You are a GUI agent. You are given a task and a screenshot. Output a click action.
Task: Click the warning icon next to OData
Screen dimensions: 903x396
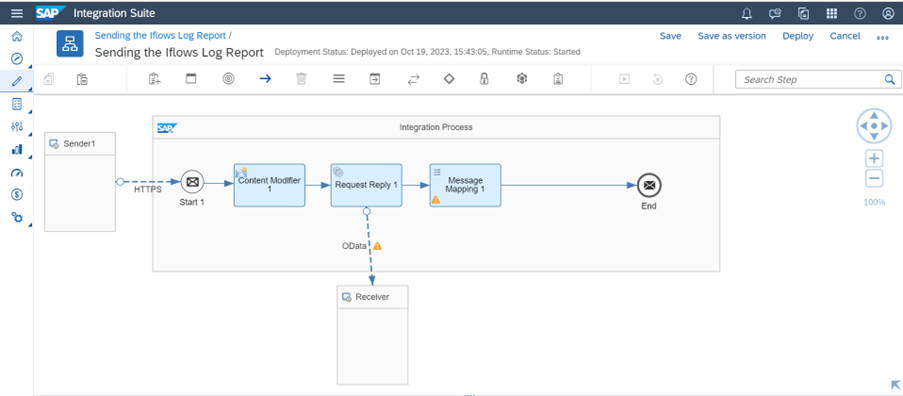[x=377, y=246]
